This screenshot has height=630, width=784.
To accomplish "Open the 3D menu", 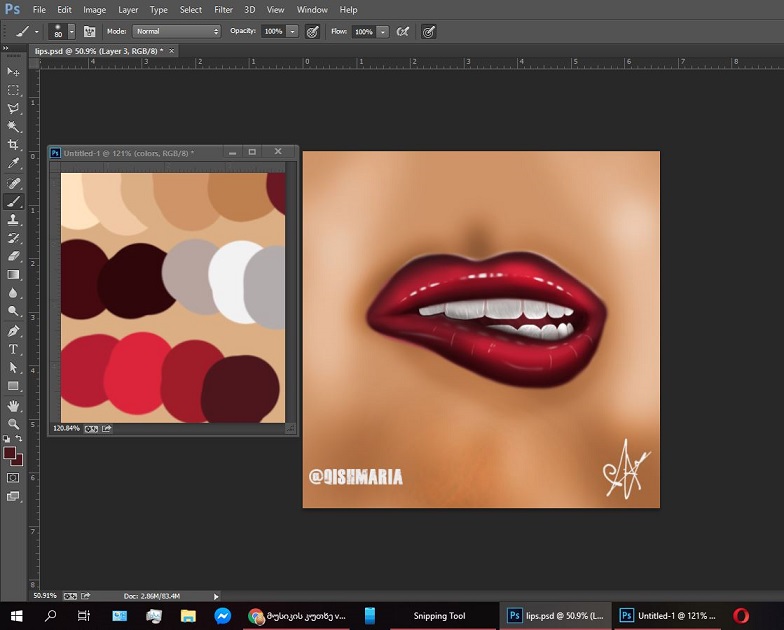I will pos(250,10).
